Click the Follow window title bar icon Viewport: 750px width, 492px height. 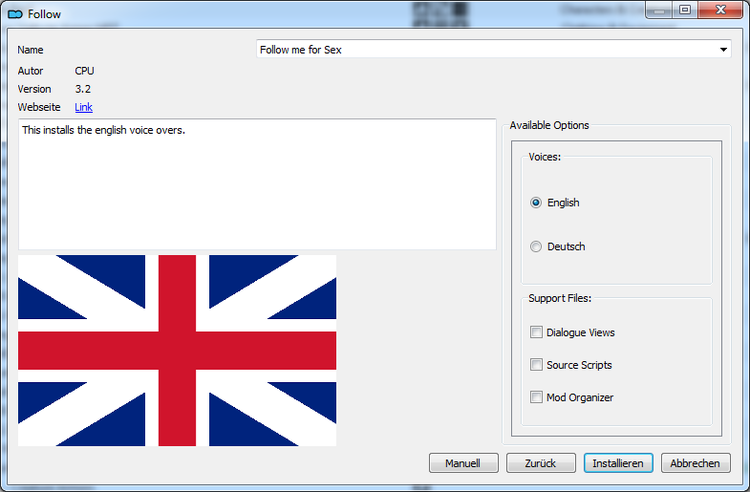click(x=15, y=14)
